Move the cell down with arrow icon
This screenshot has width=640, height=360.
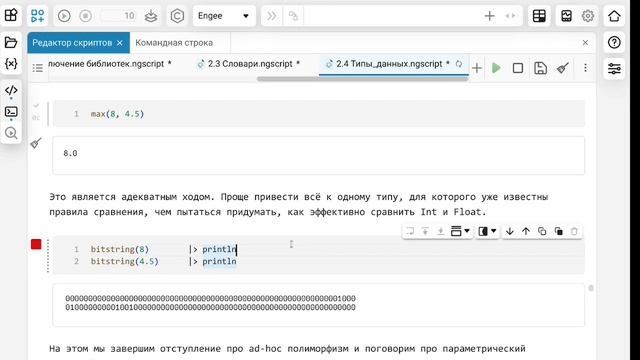(509, 231)
